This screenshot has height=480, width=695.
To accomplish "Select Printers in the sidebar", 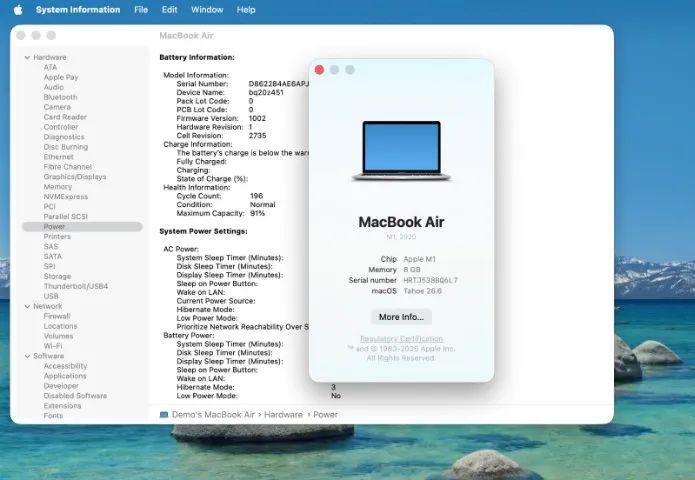I will click(57, 237).
